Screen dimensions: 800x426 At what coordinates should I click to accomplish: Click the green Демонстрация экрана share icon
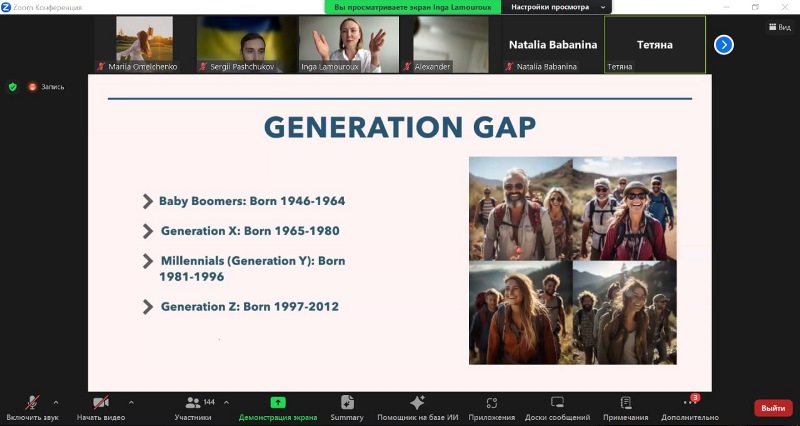click(x=278, y=402)
